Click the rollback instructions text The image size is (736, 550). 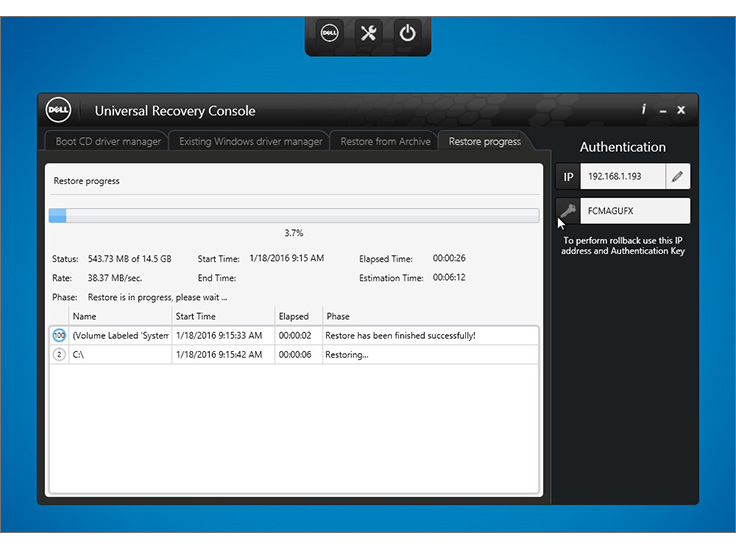(623, 245)
